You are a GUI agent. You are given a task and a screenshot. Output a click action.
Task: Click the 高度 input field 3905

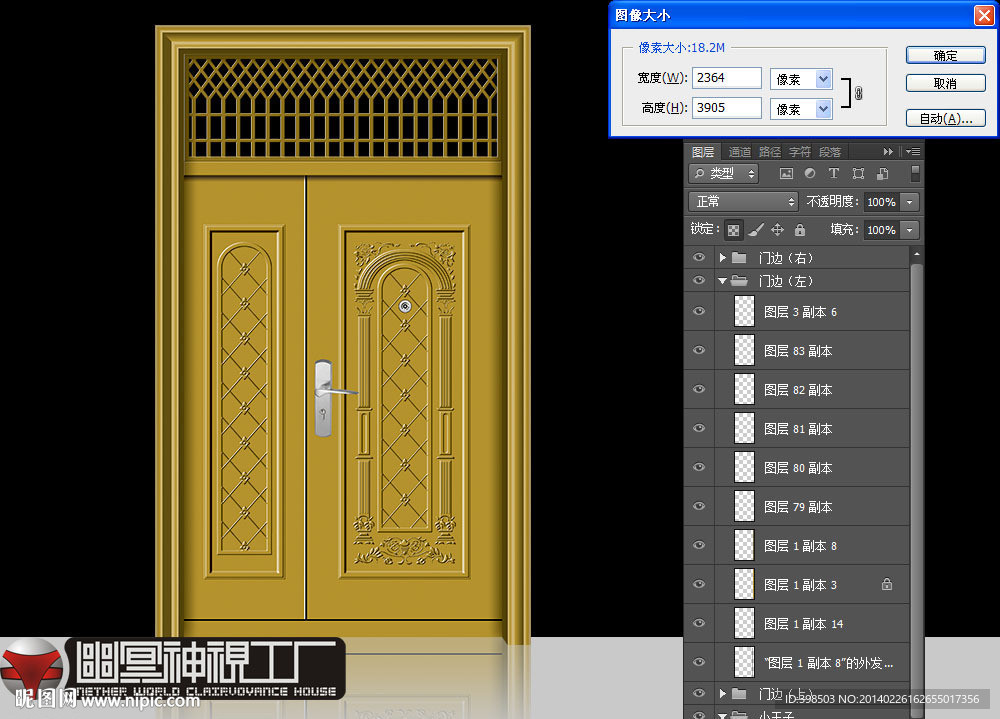coord(726,108)
